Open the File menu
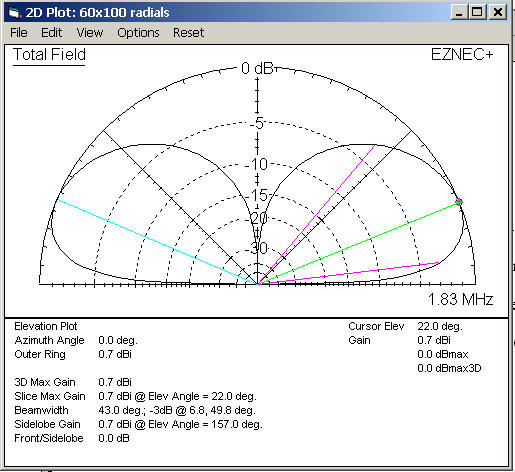The image size is (515, 472). (19, 33)
